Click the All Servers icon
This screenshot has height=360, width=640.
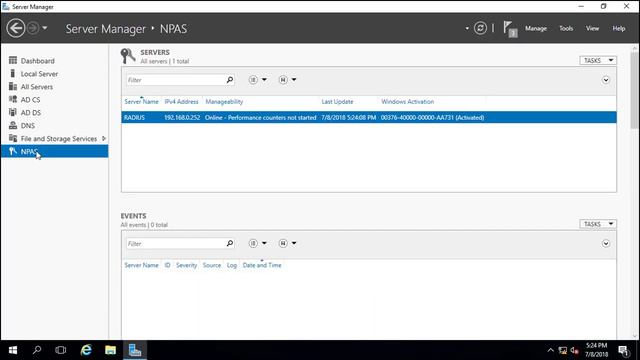click(13, 87)
